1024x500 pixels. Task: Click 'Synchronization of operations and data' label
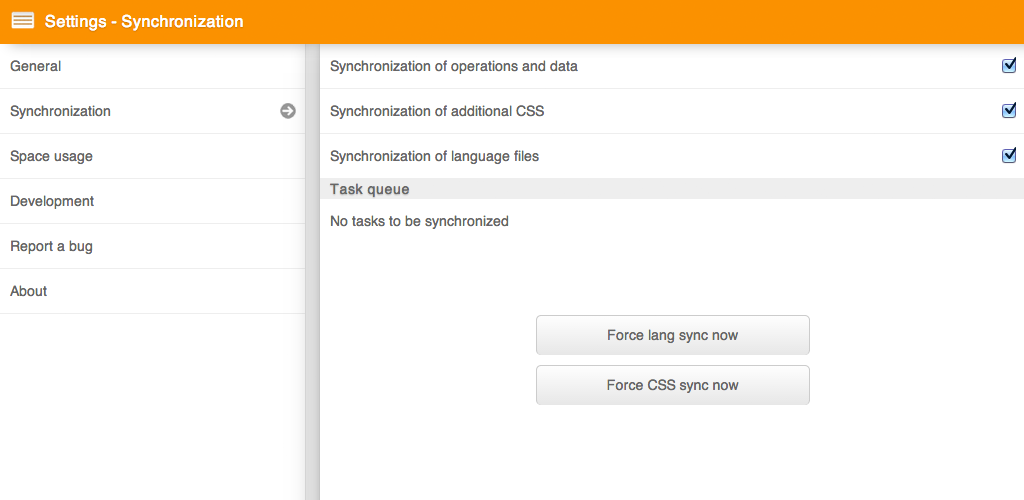click(x=454, y=67)
